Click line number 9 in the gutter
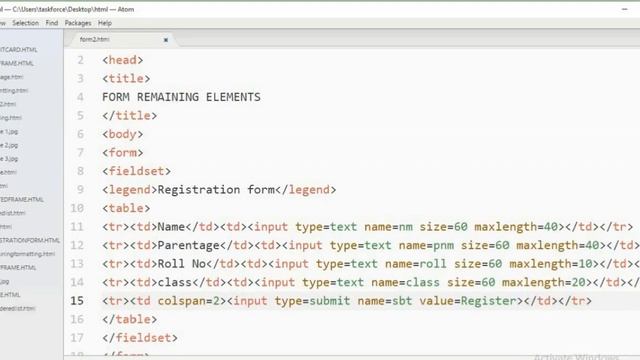The height and width of the screenshot is (360, 640). 80,189
